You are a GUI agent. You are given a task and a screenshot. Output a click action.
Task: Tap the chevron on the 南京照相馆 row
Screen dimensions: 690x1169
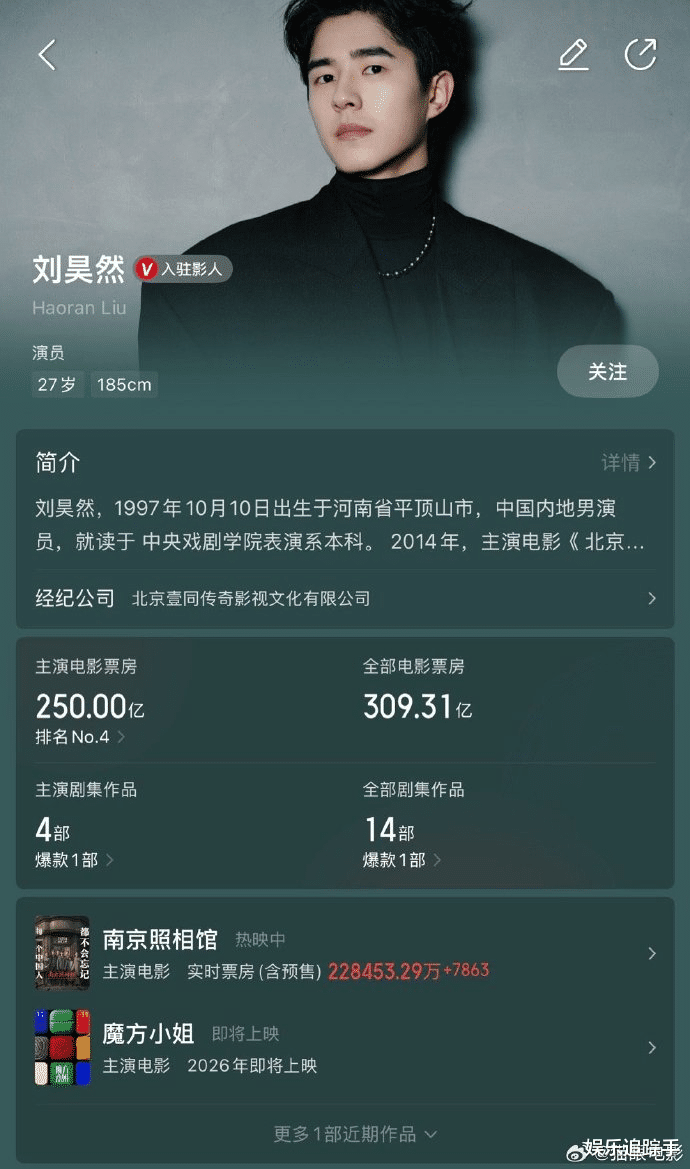click(x=652, y=954)
